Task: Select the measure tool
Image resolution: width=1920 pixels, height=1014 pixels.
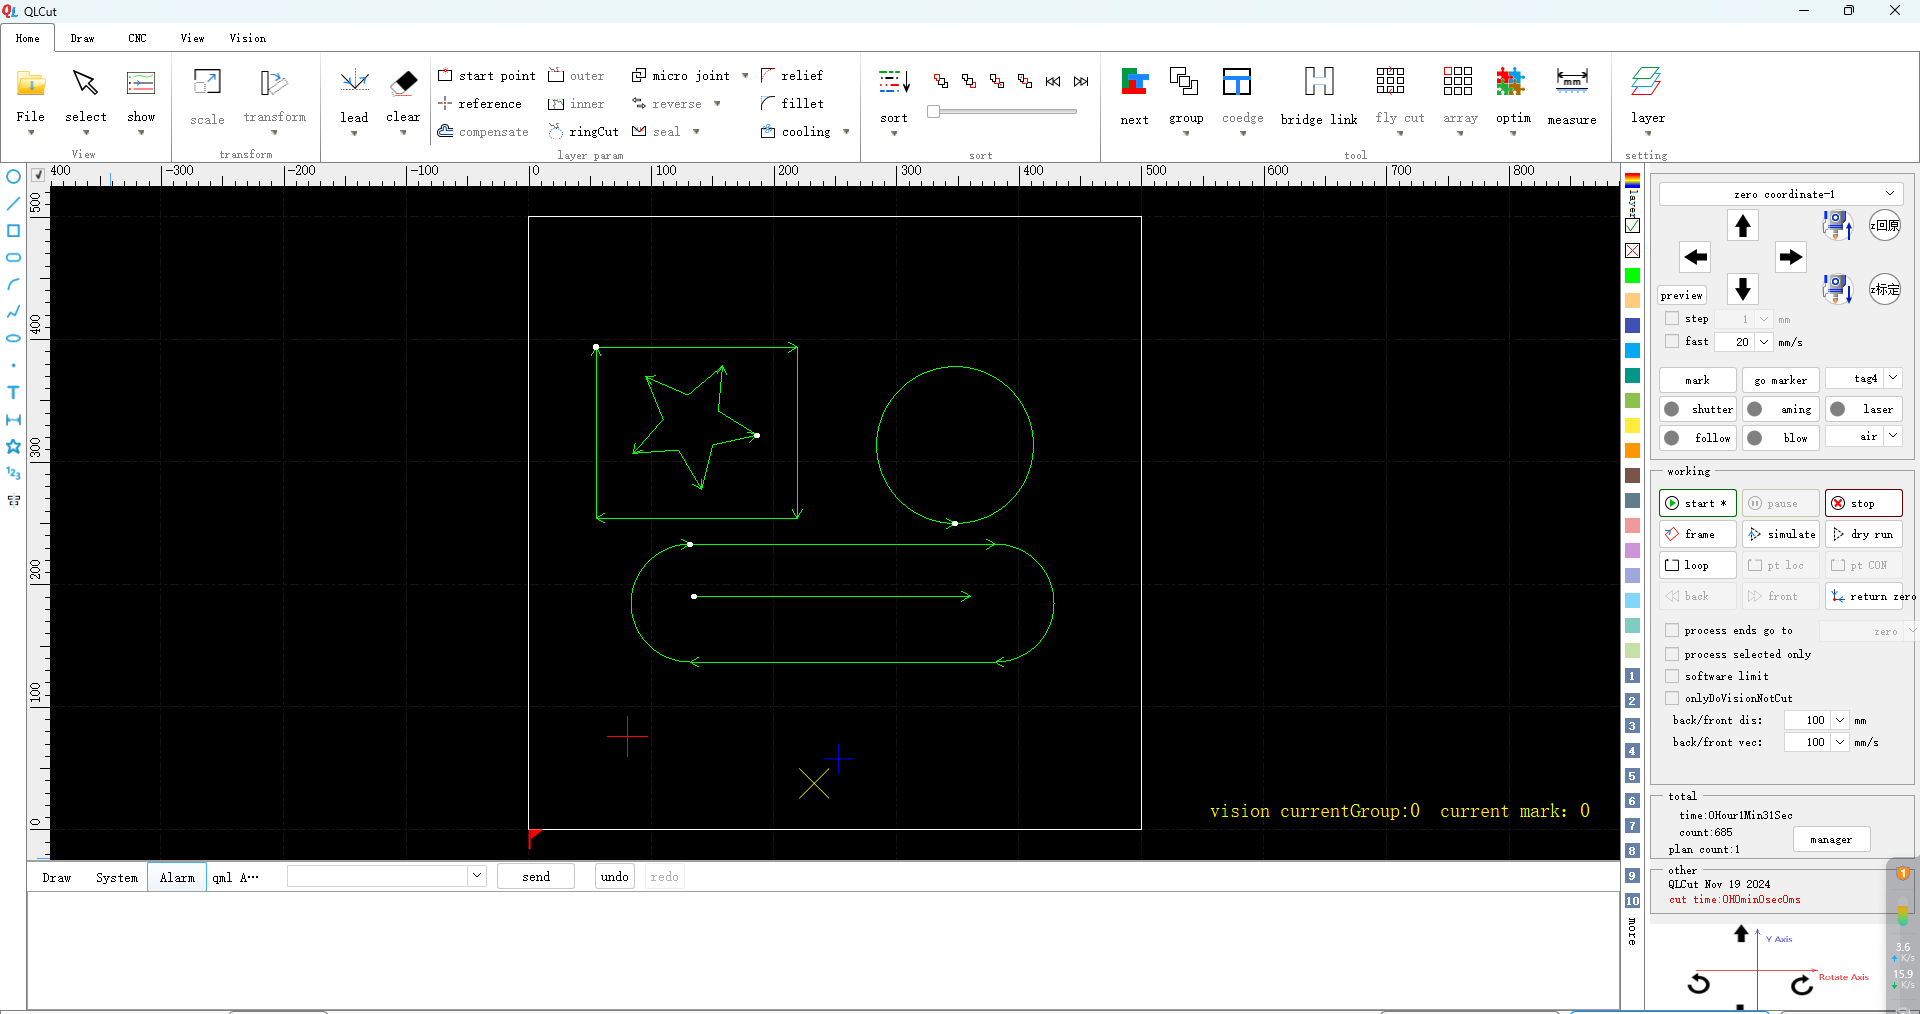Action: (x=1571, y=82)
